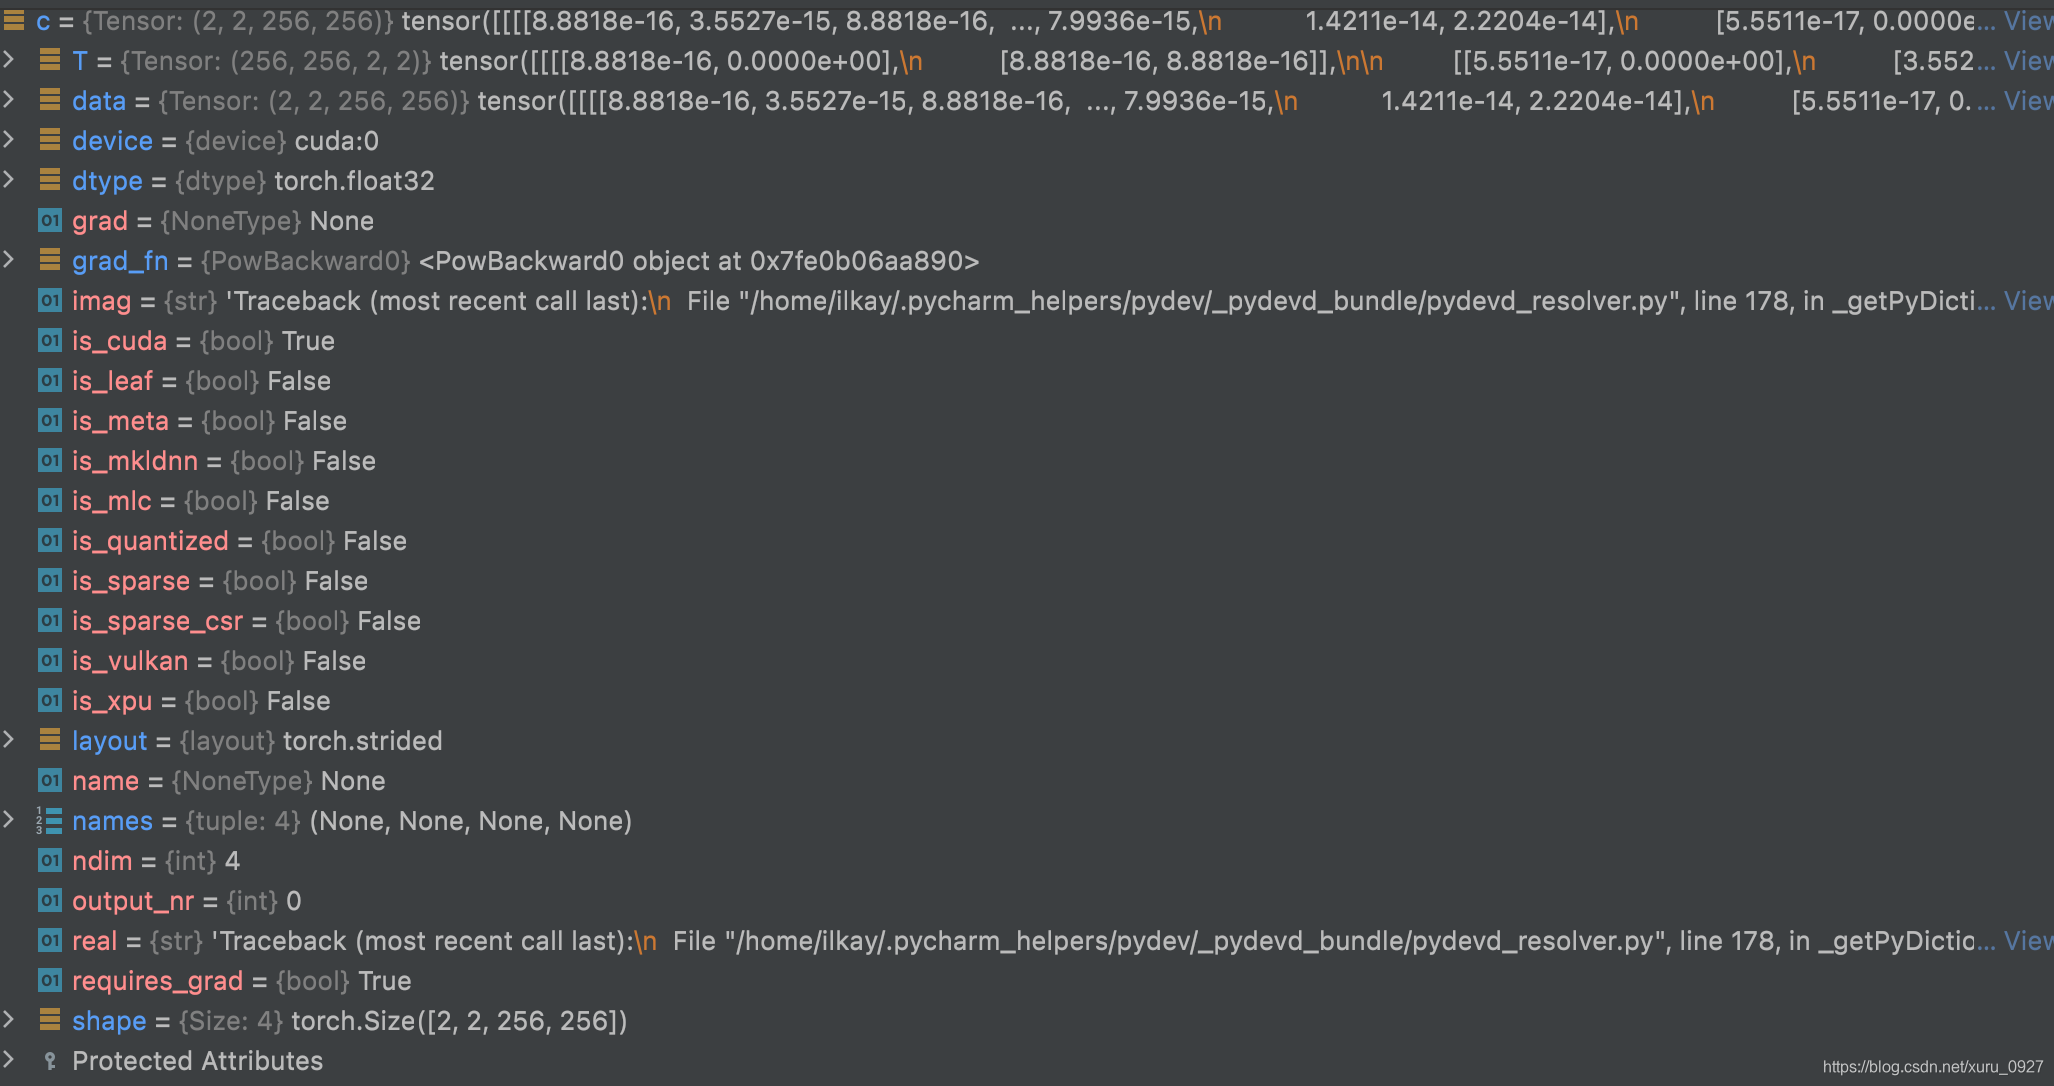Expand the 'layout' torch.strided entry
The height and width of the screenshot is (1086, 2054).
(x=12, y=743)
